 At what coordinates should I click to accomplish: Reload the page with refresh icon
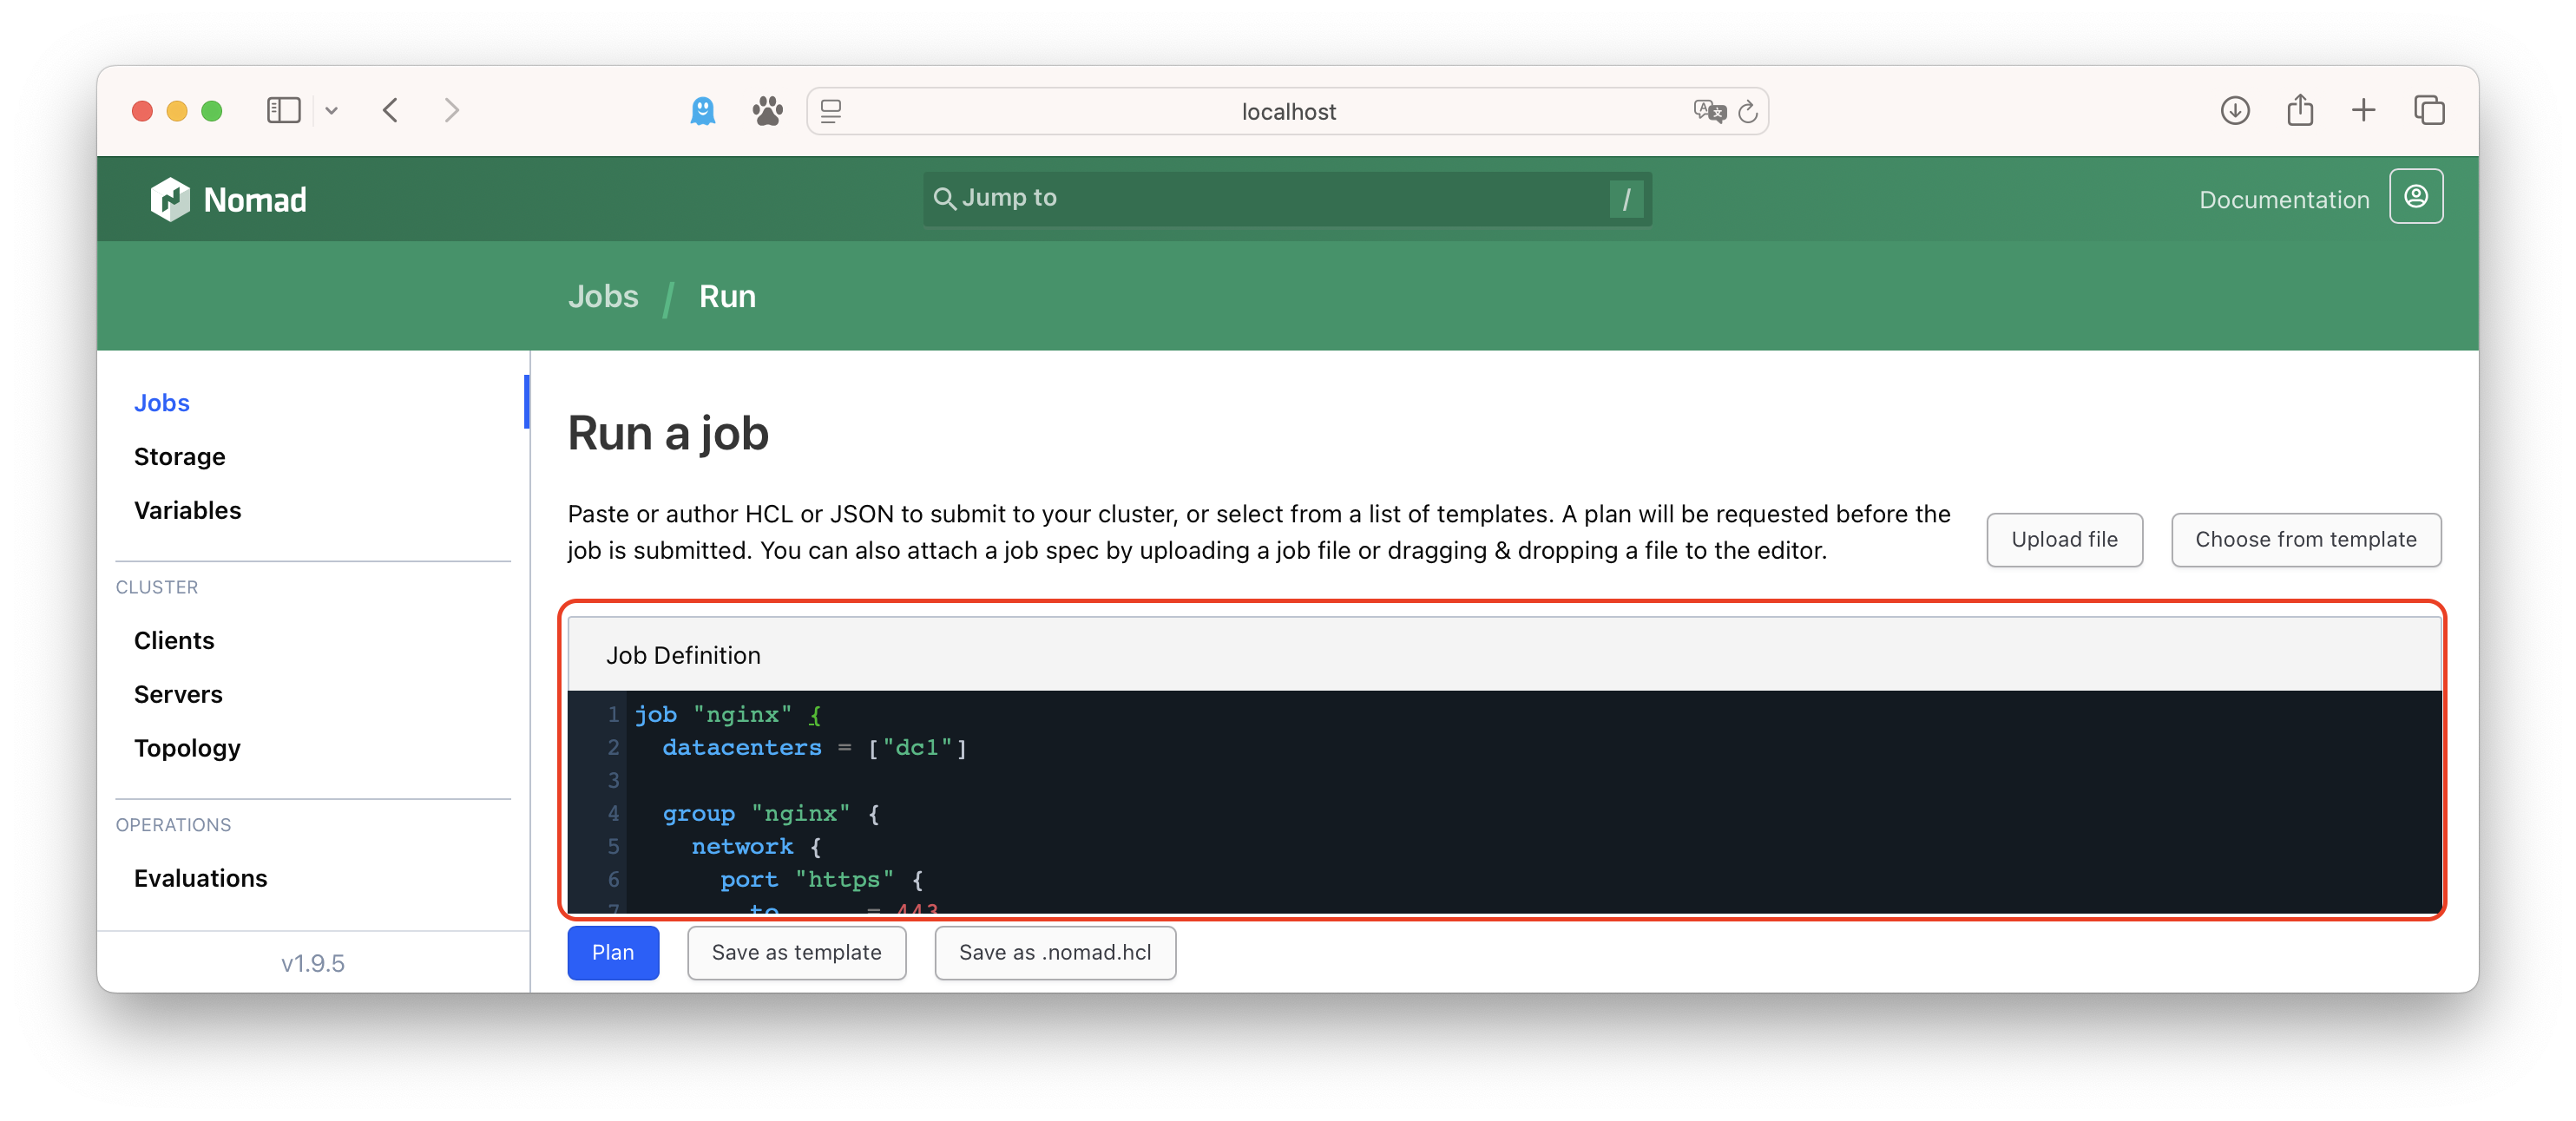pyautogui.click(x=1747, y=112)
